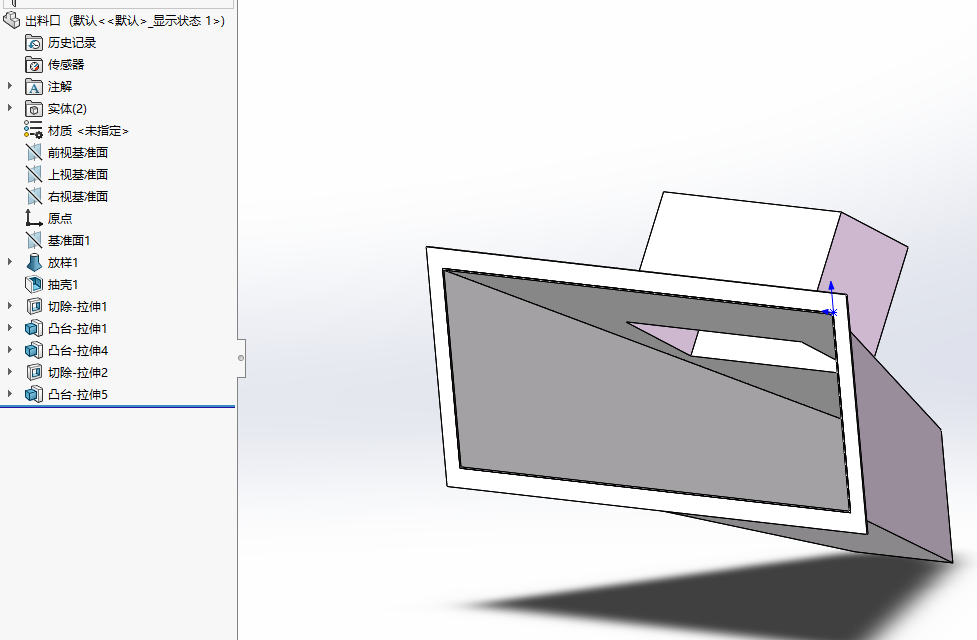The image size is (977, 640).
Task: Select the 原点 label
Action: click(60, 219)
